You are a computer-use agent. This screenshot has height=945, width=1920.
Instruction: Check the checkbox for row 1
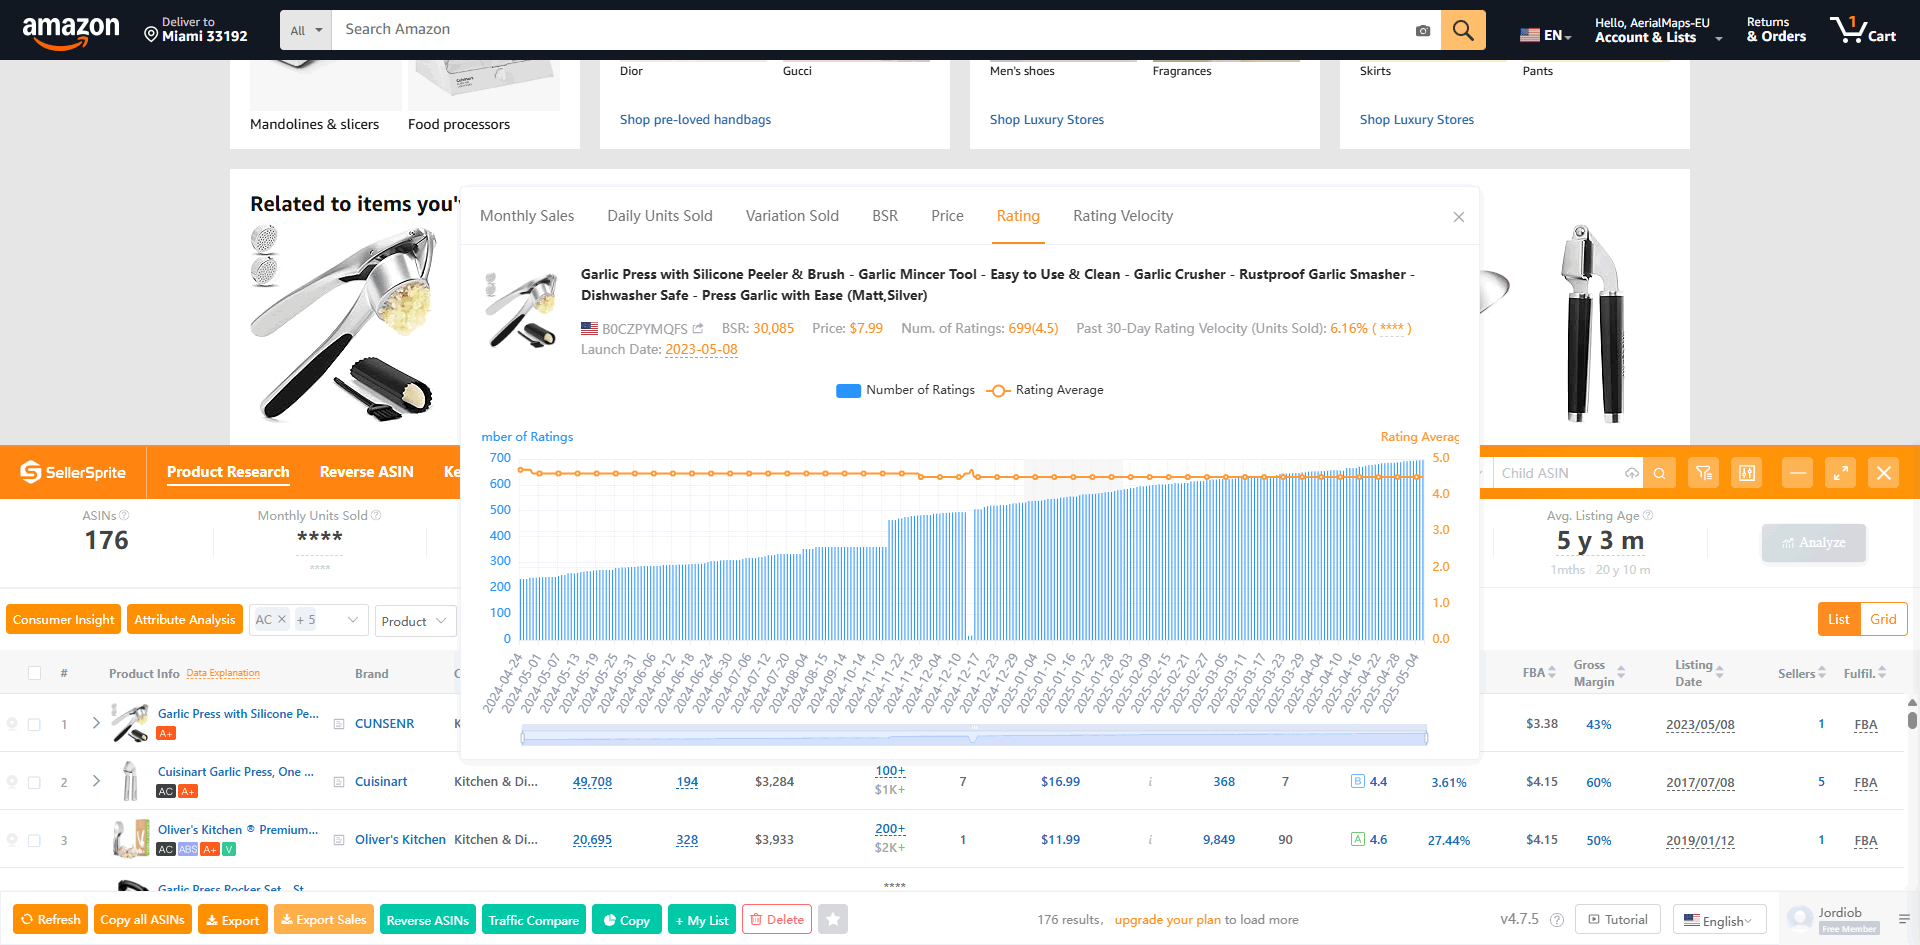coord(34,724)
